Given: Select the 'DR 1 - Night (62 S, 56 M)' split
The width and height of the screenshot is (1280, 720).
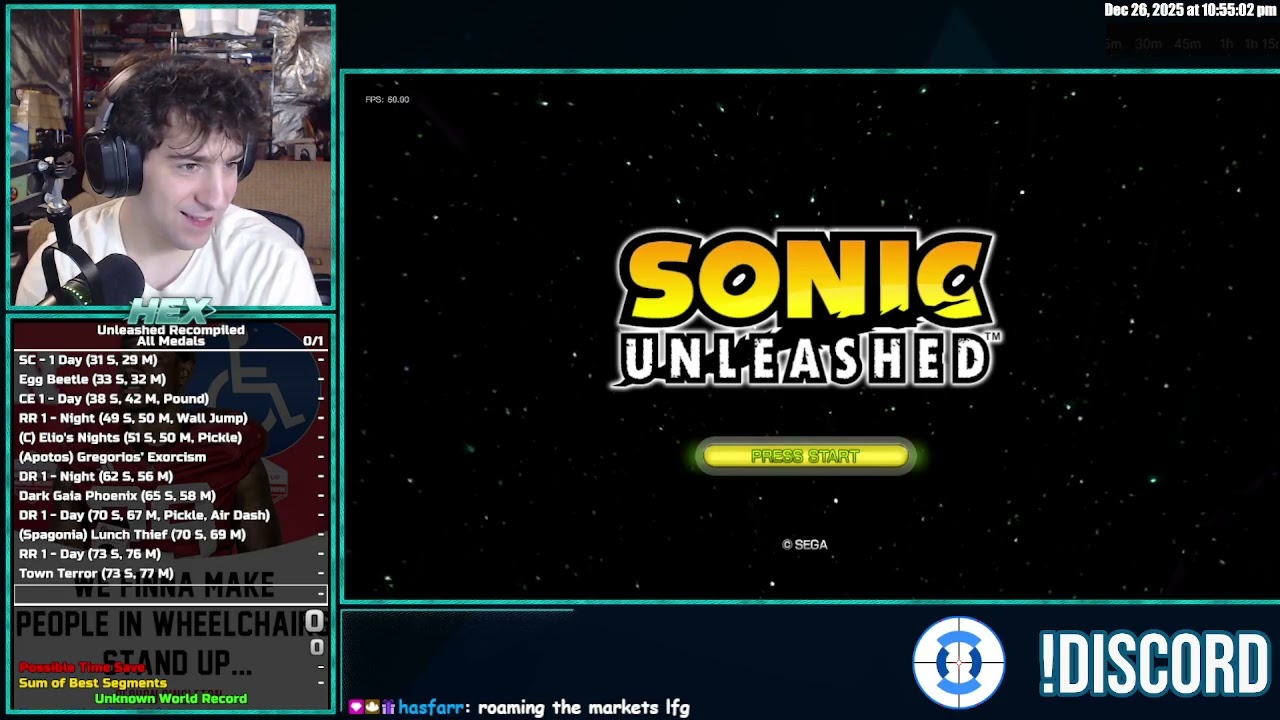Looking at the screenshot, I should tap(171, 476).
